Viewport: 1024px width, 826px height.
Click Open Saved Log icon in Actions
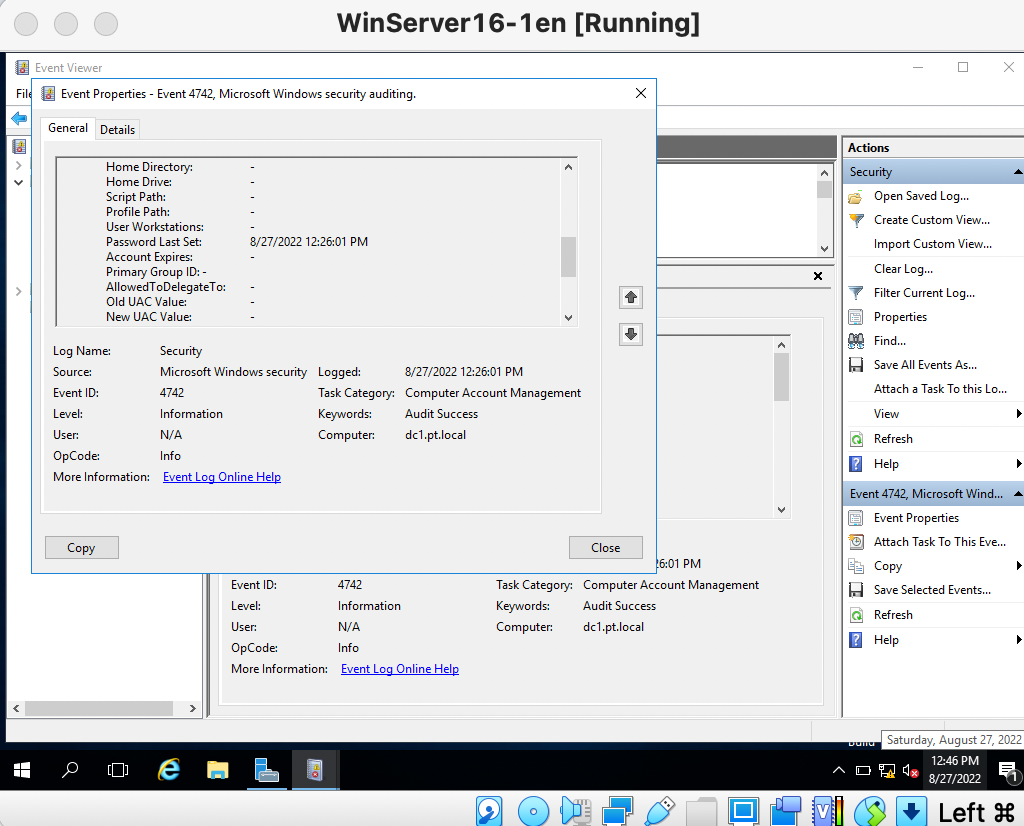click(x=856, y=197)
